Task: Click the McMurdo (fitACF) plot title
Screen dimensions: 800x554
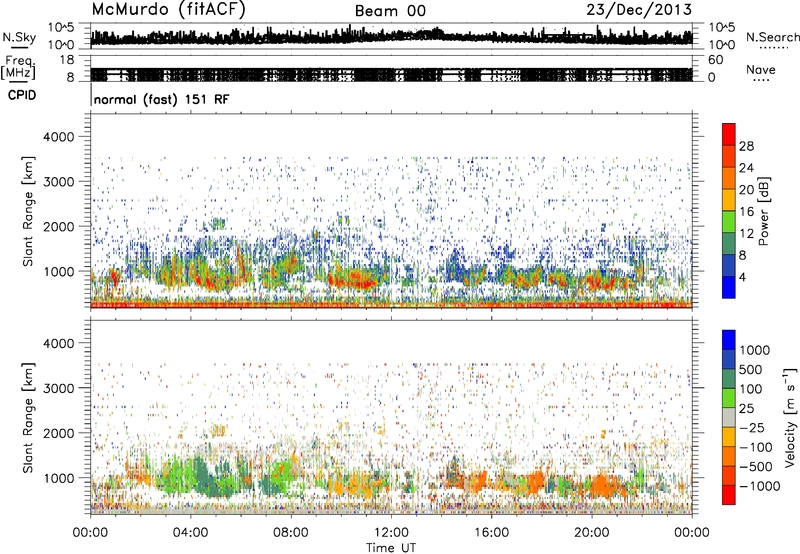Action: click(168, 9)
